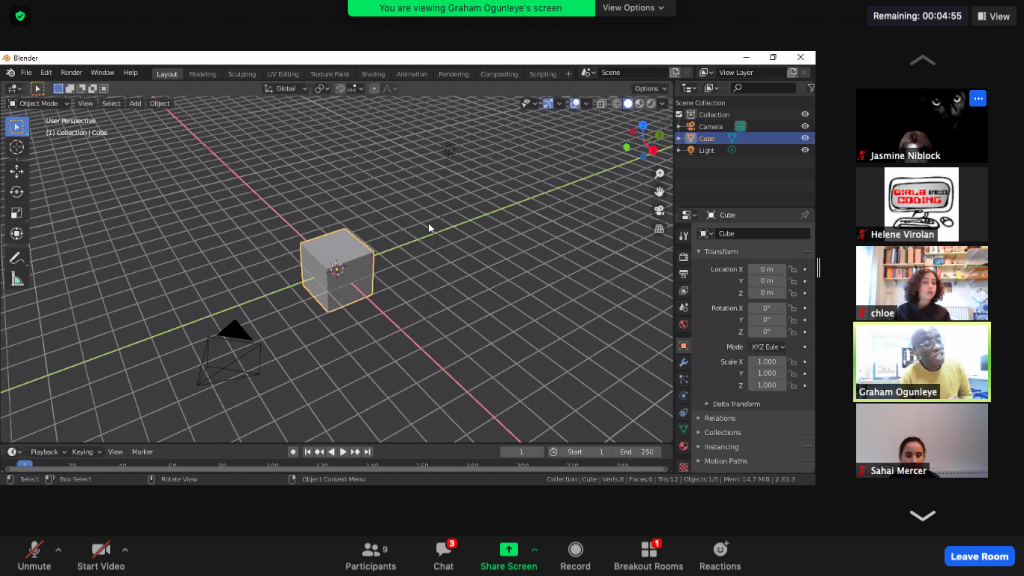Expand the Relations panel
Screen dimensions: 1024x576
pos(720,418)
